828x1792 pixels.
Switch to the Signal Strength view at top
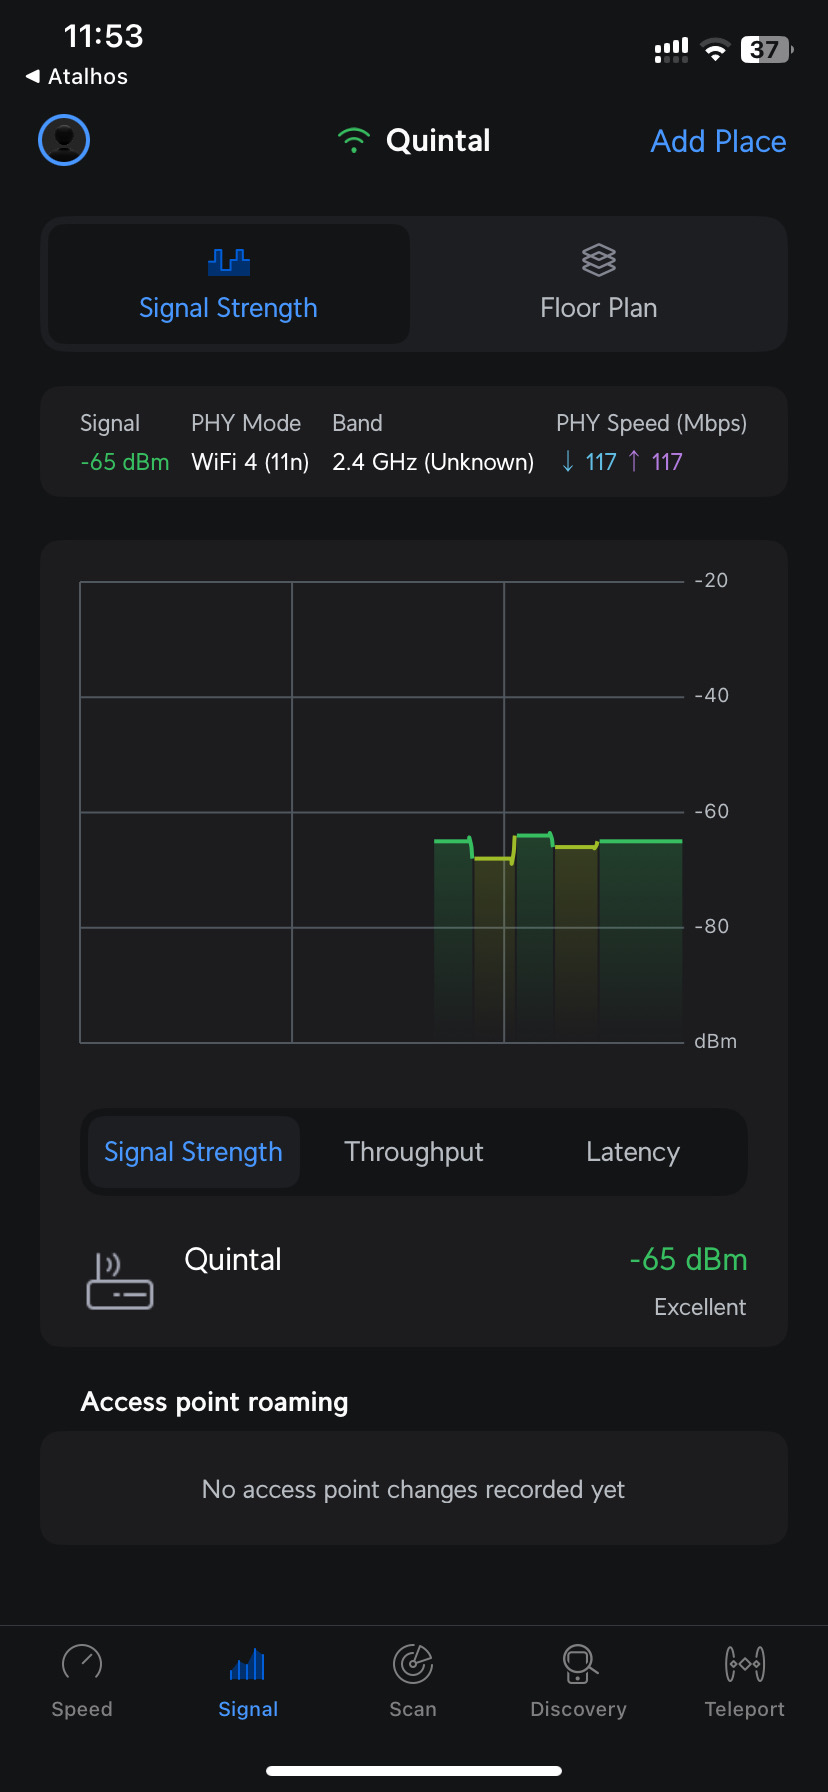coord(229,285)
